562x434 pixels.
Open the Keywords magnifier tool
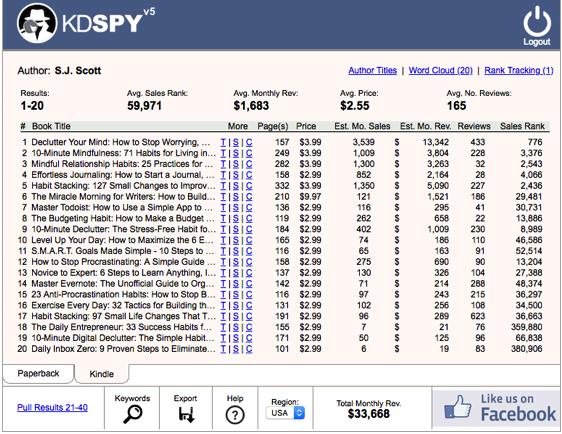[x=132, y=414]
